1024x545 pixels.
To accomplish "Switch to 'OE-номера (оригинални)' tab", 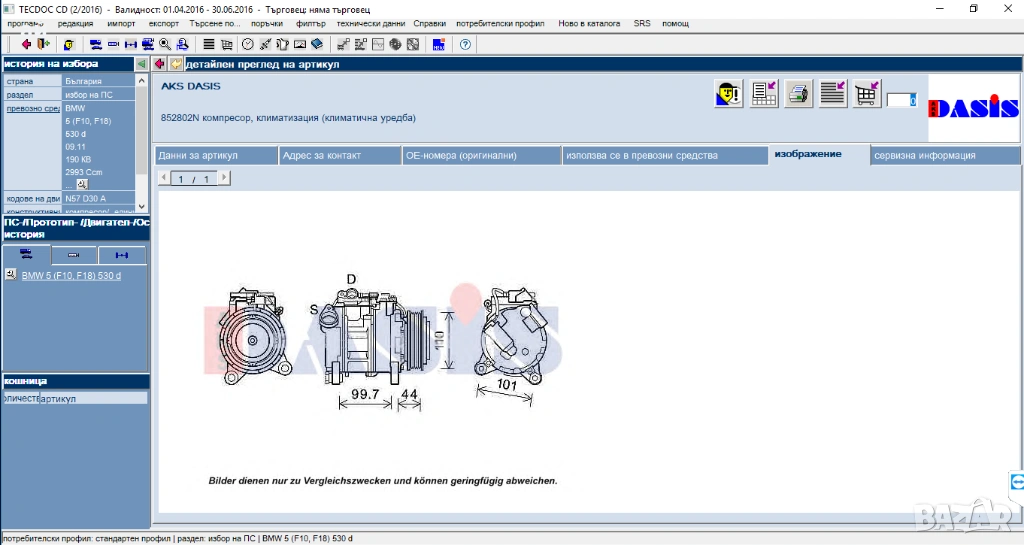I will tap(461, 155).
